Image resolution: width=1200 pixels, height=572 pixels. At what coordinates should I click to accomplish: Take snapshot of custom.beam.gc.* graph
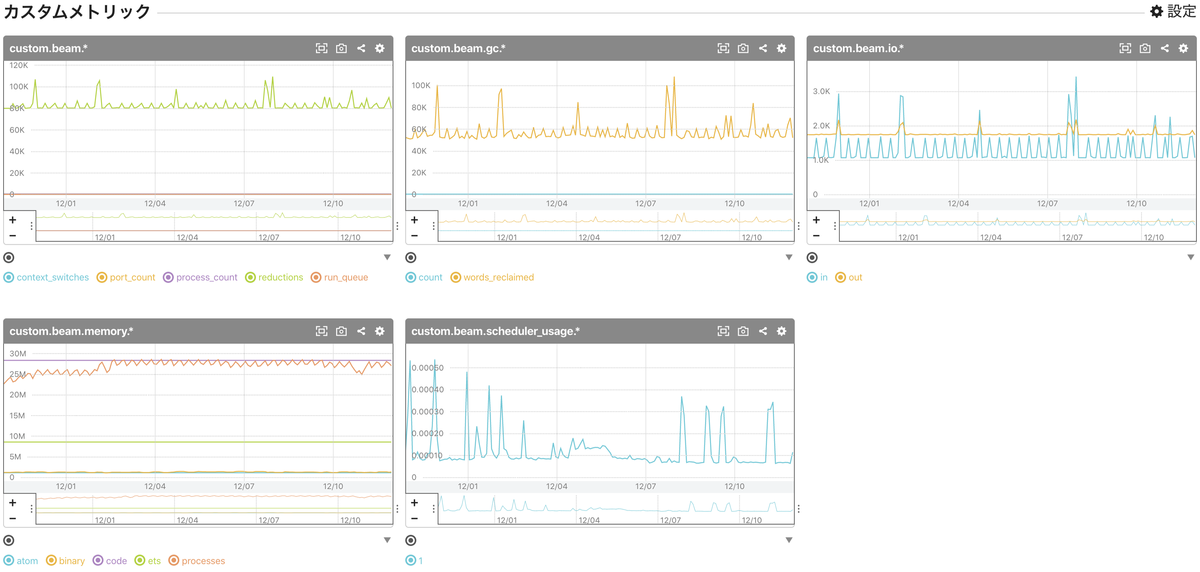(x=743, y=48)
